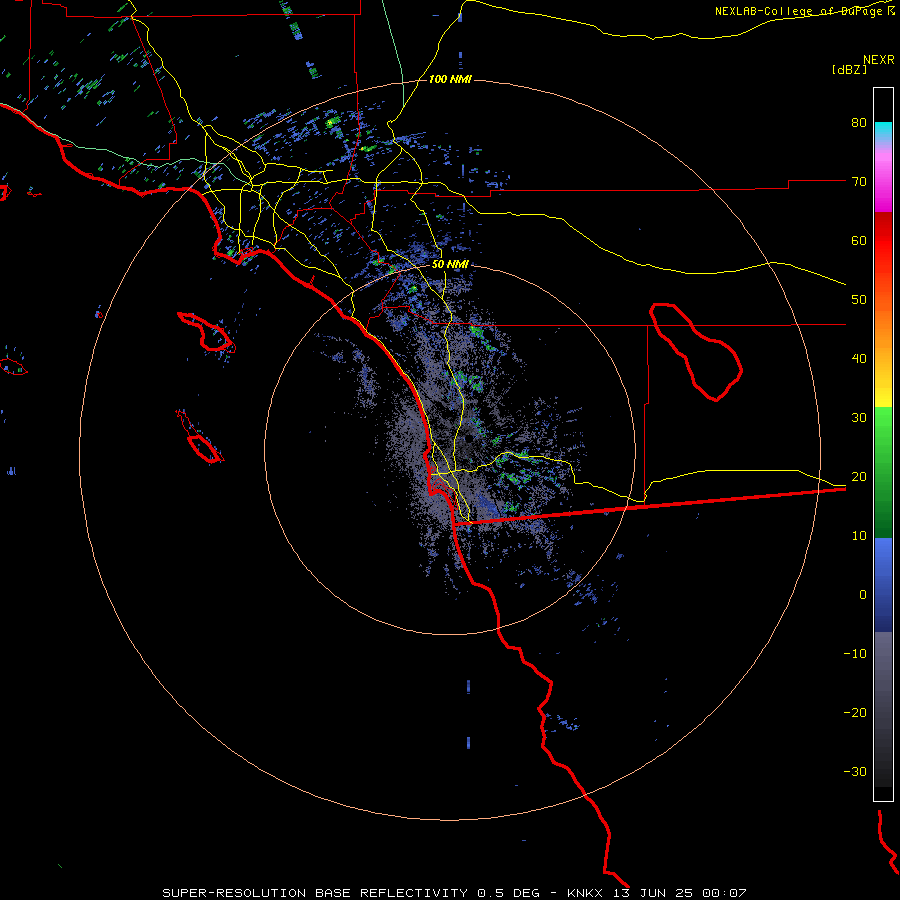Click the 50 NMI range ring label
This screenshot has height=900, width=900.
[450, 265]
